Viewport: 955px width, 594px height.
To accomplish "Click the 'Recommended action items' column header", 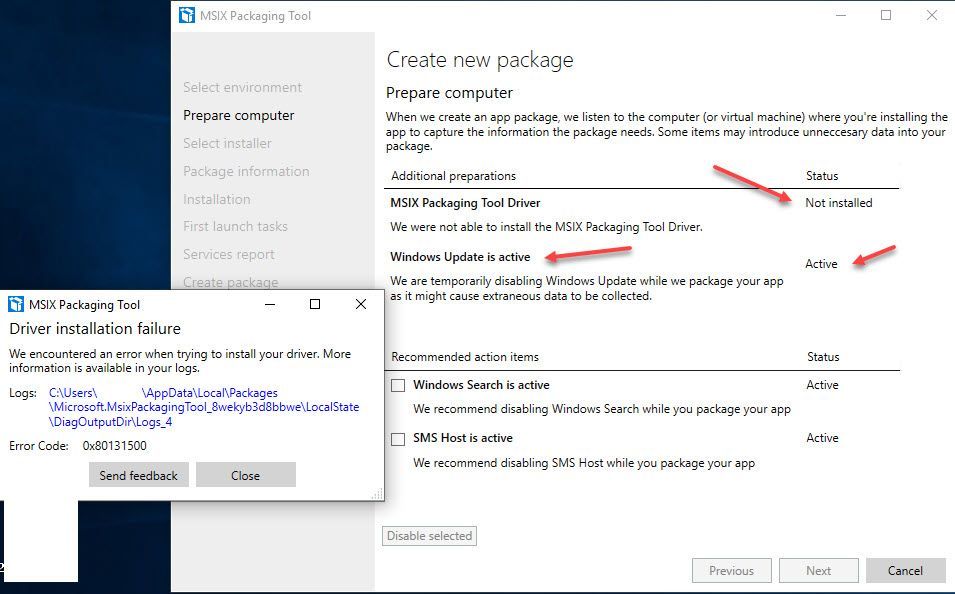I will pyautogui.click(x=465, y=357).
